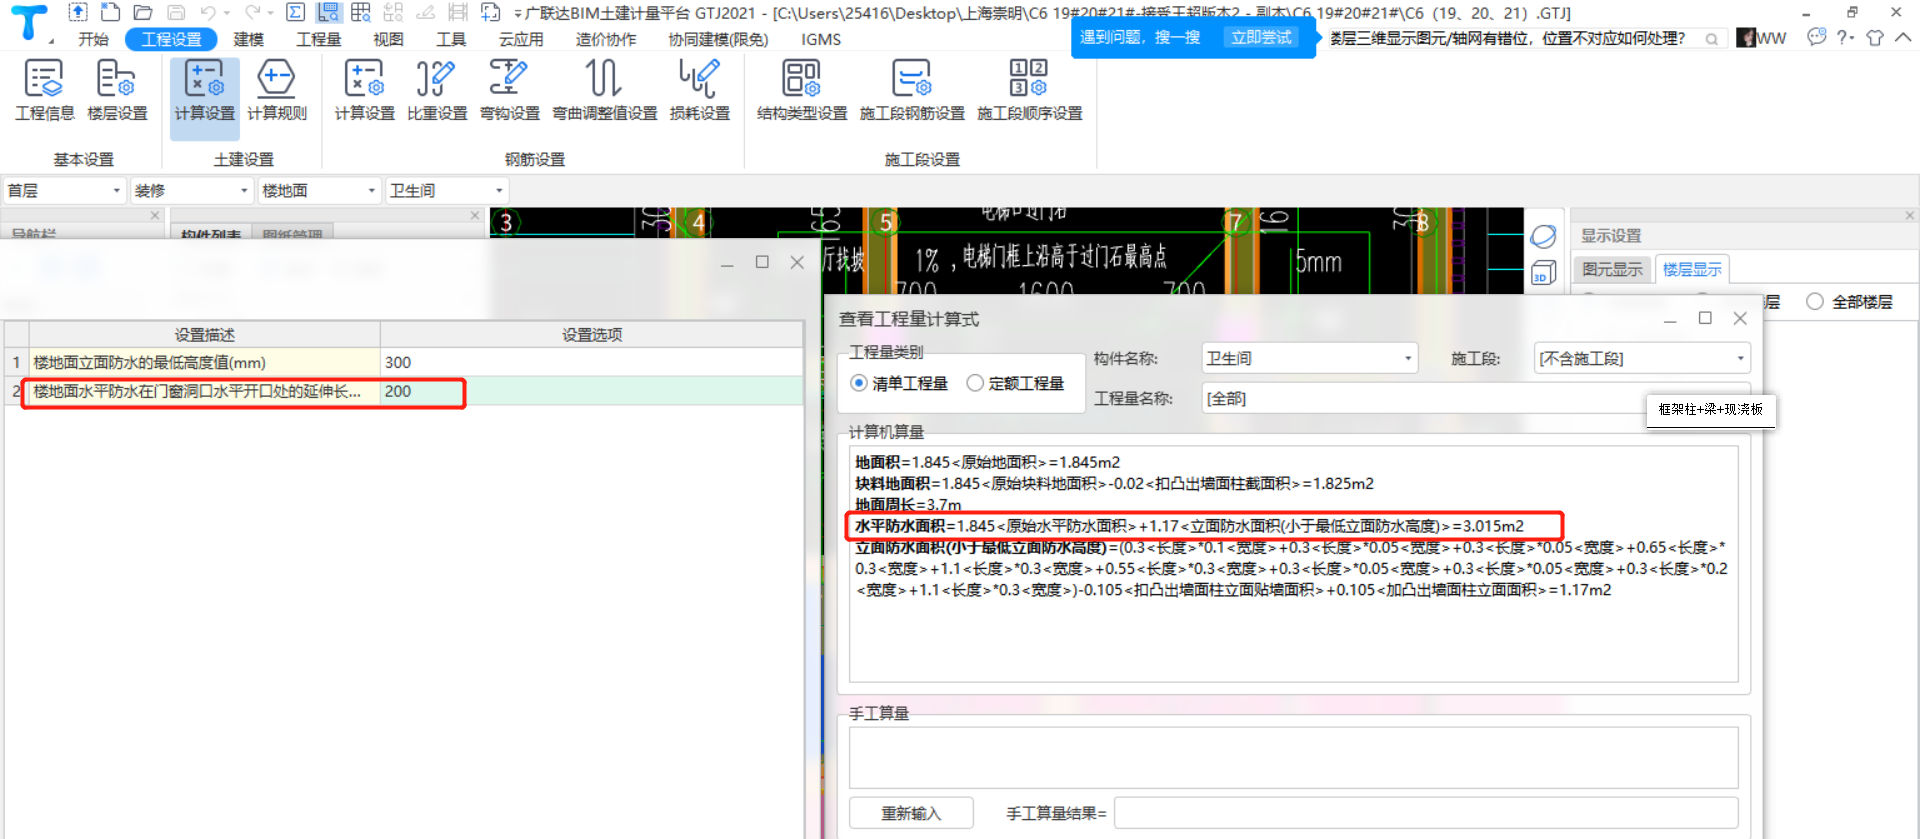This screenshot has width=1920, height=839.
Task: Open 比重设置 tool
Action: pyautogui.click(x=437, y=91)
